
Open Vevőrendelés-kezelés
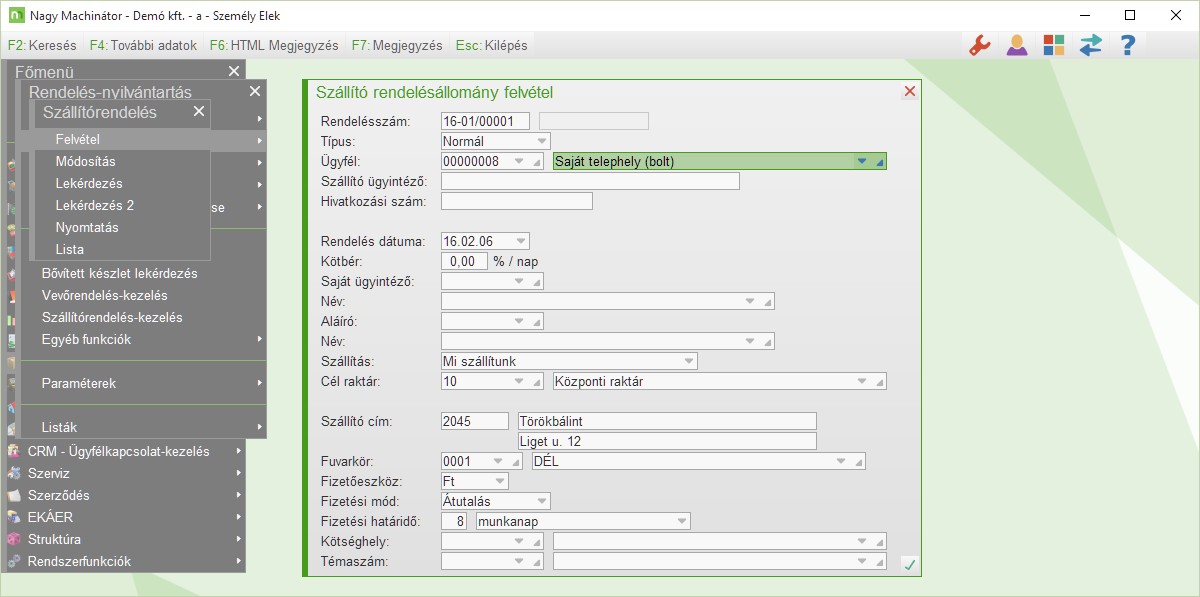104,295
